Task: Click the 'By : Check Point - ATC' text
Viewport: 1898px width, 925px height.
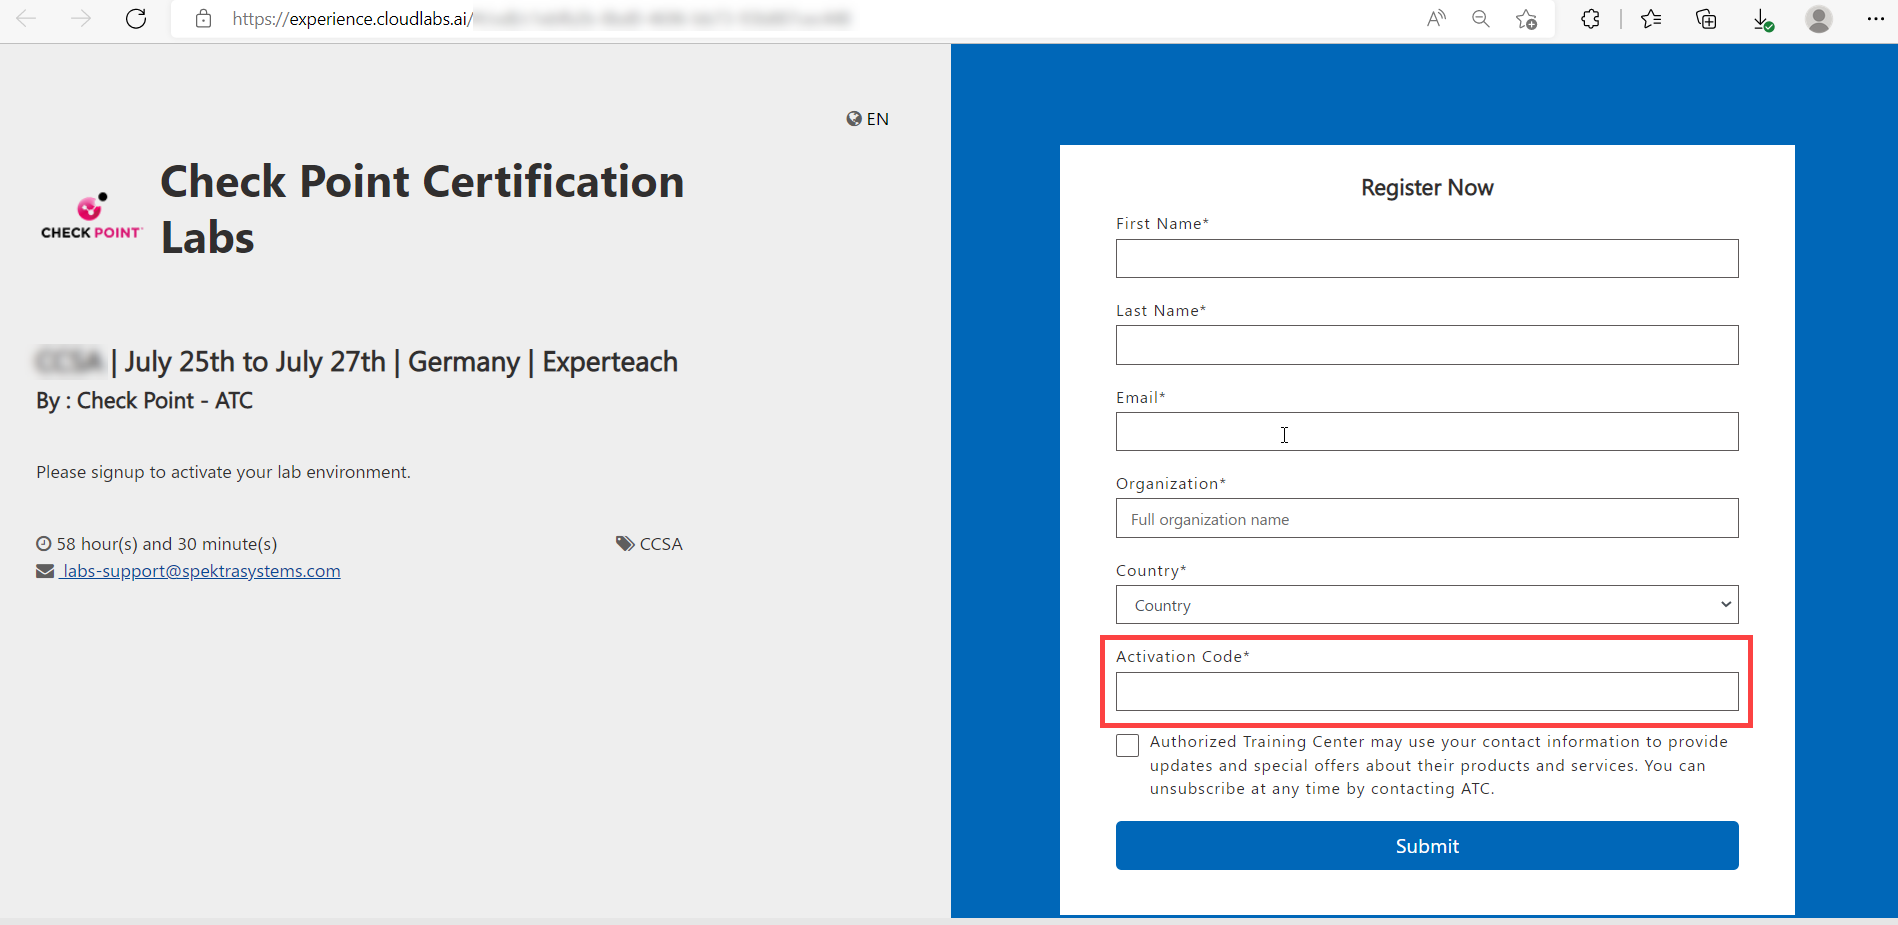Action: [x=145, y=401]
